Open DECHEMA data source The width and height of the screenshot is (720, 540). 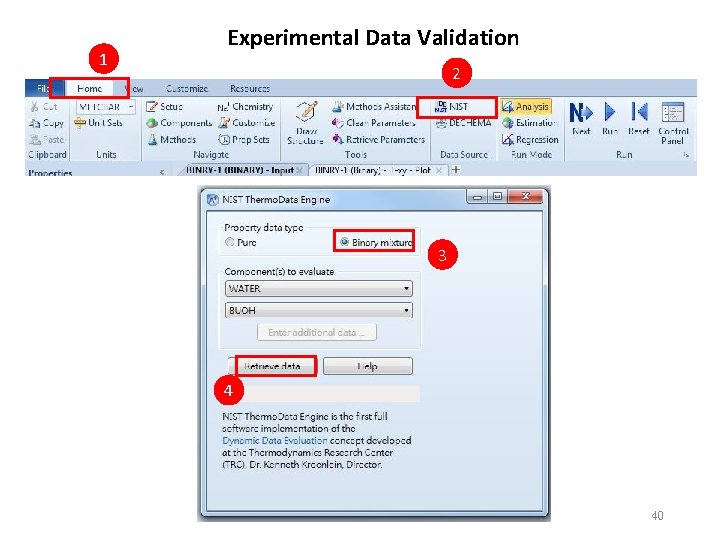(463, 123)
